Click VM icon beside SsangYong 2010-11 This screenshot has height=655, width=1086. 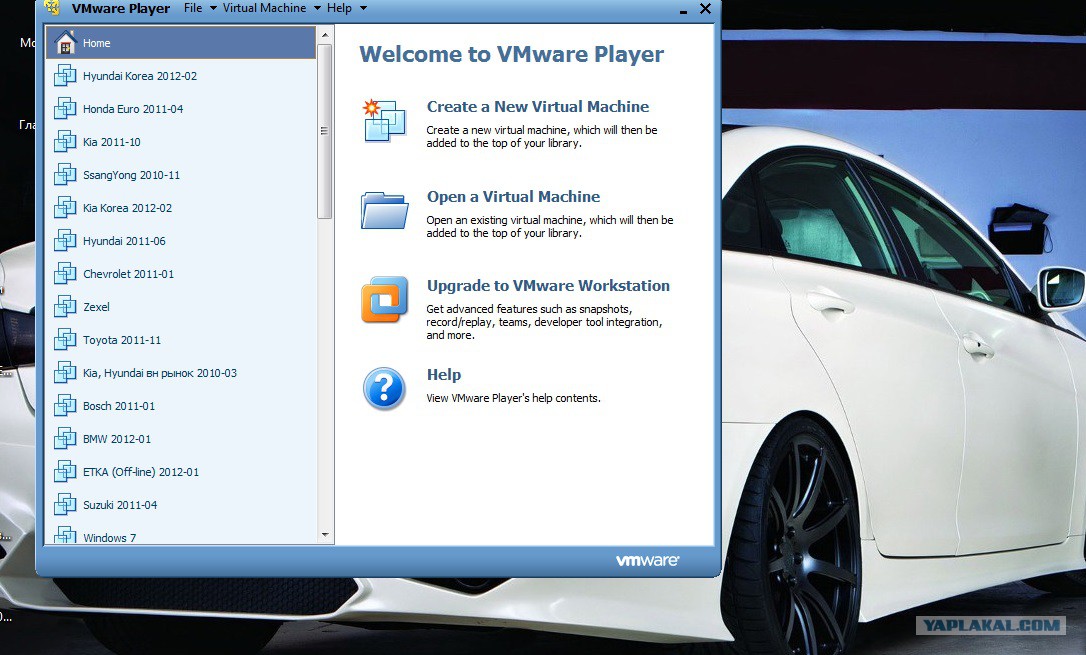coord(65,174)
